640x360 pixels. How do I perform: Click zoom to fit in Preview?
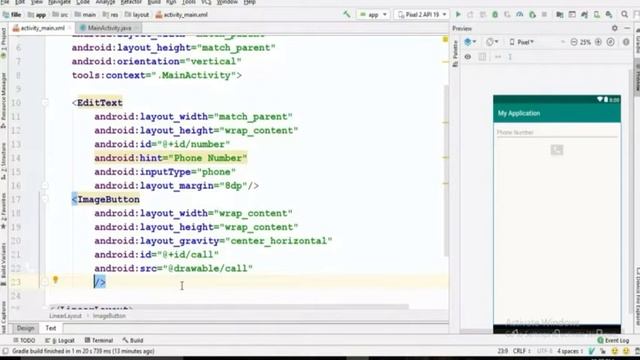[x=611, y=42]
